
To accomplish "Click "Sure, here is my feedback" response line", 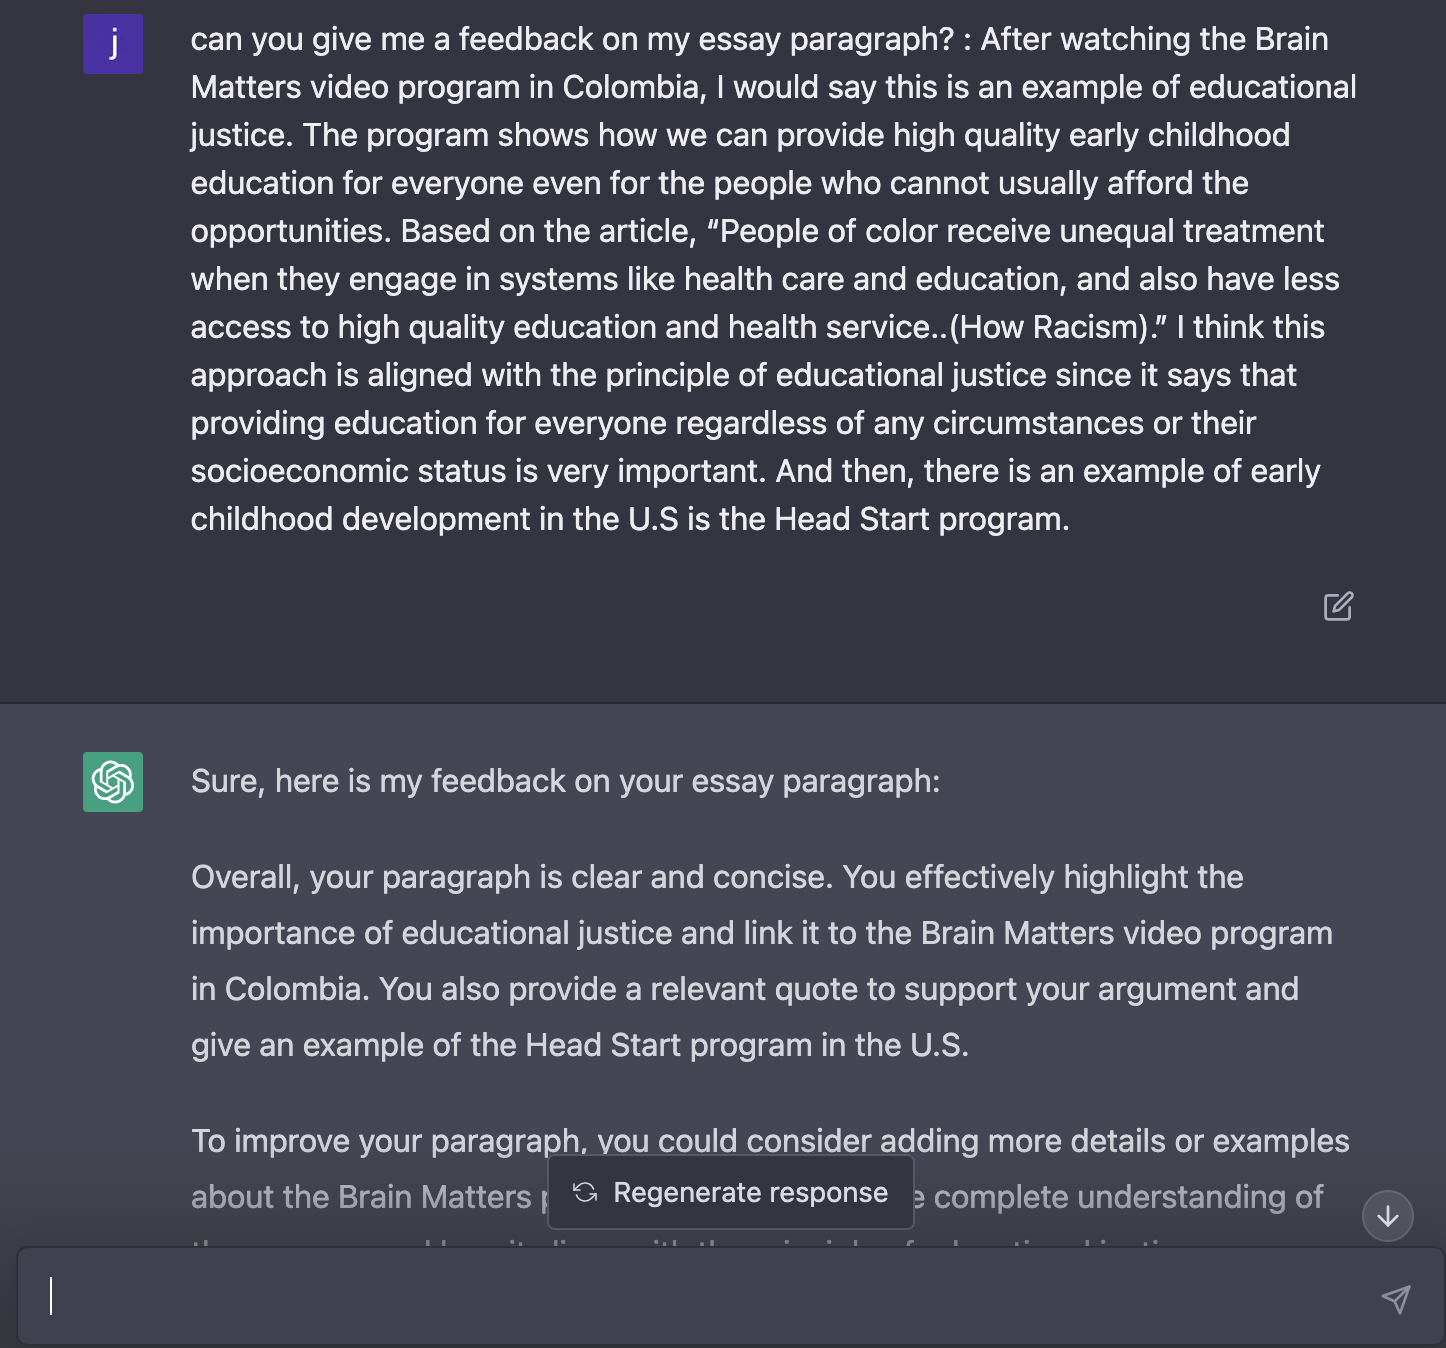I will tap(565, 782).
